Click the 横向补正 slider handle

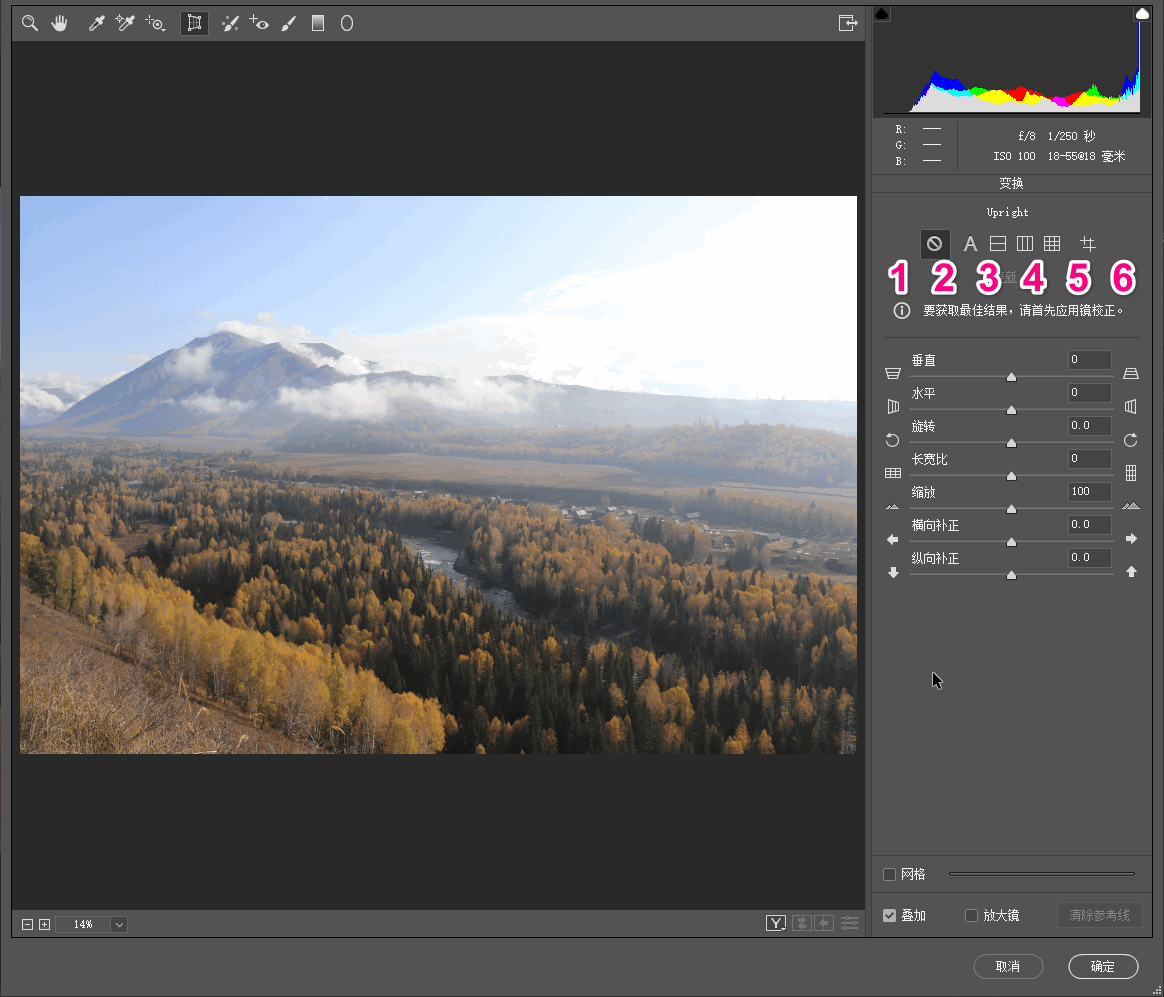[1011, 542]
